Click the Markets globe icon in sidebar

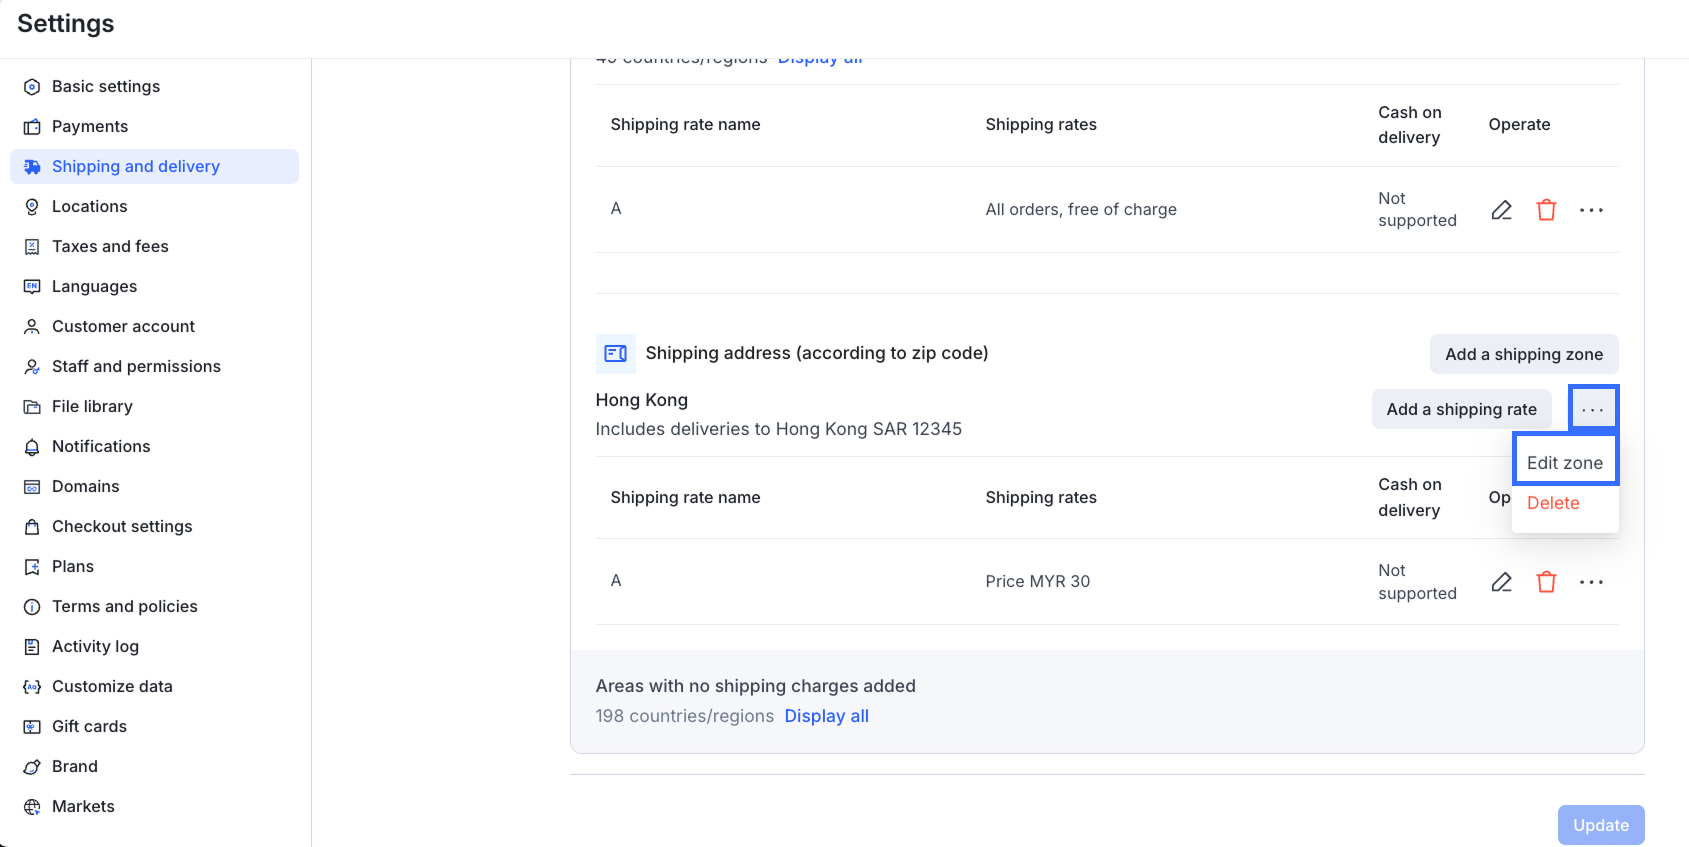(x=32, y=807)
